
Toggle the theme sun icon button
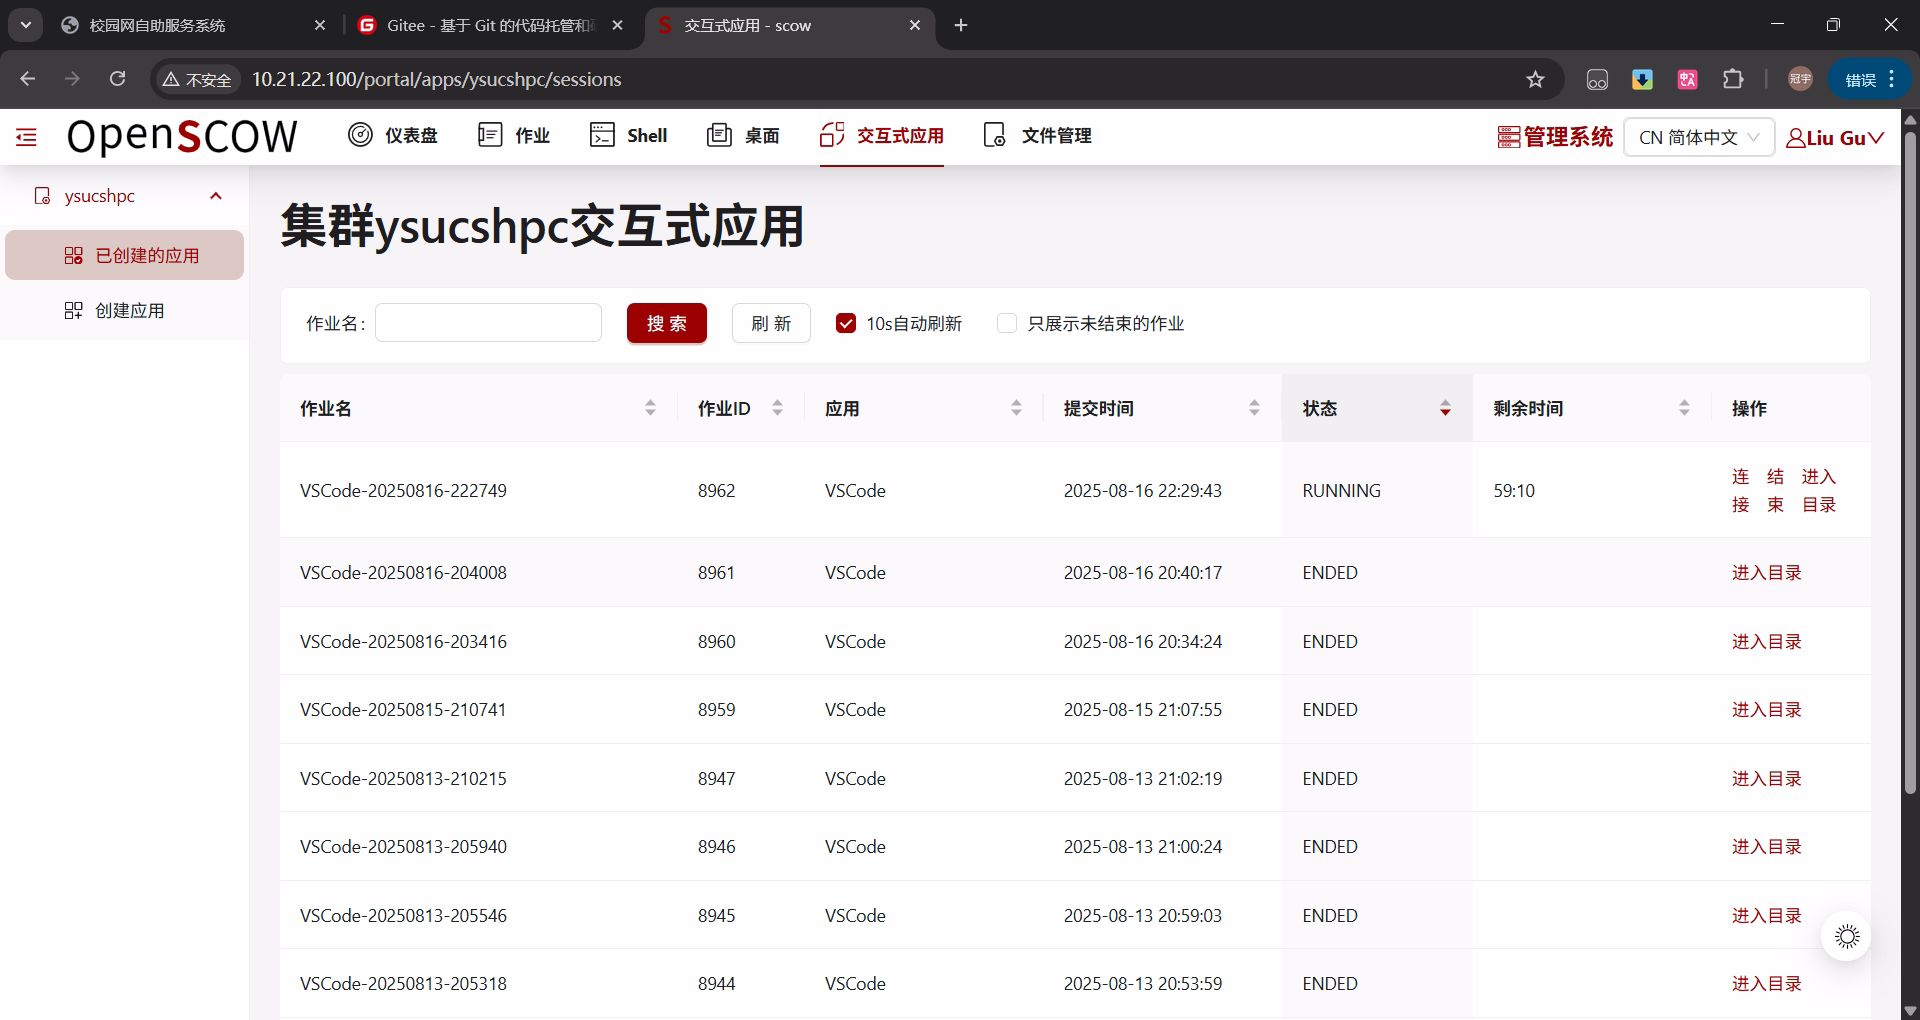tap(1846, 936)
